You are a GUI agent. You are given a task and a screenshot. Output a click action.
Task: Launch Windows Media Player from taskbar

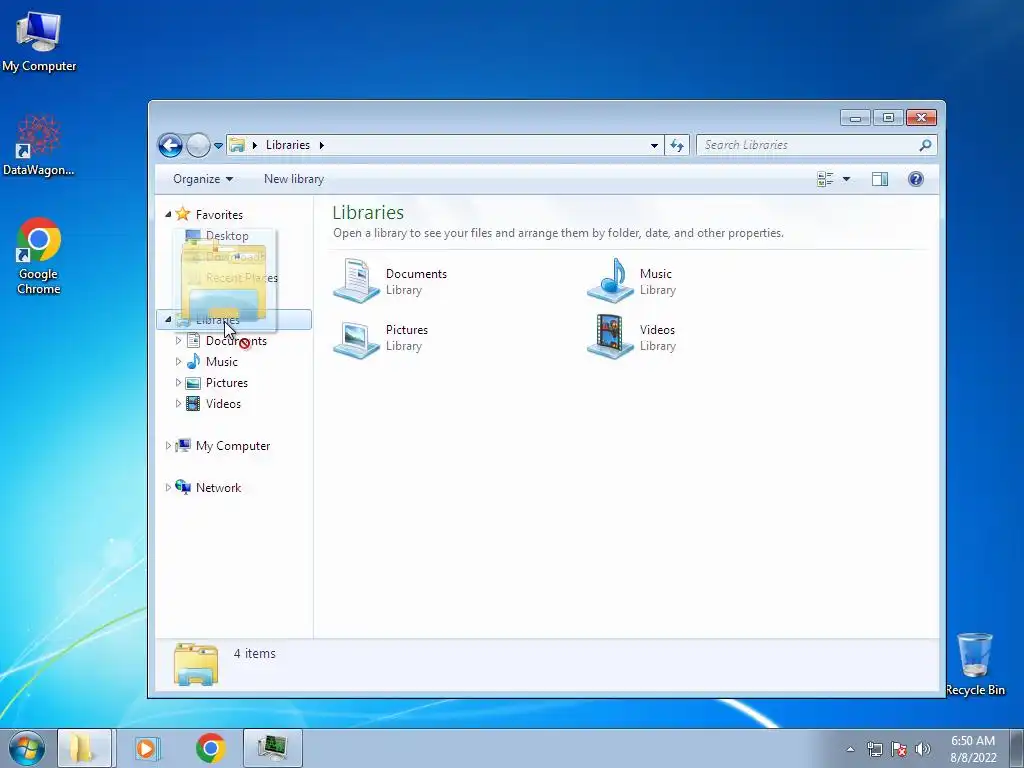tap(147, 748)
